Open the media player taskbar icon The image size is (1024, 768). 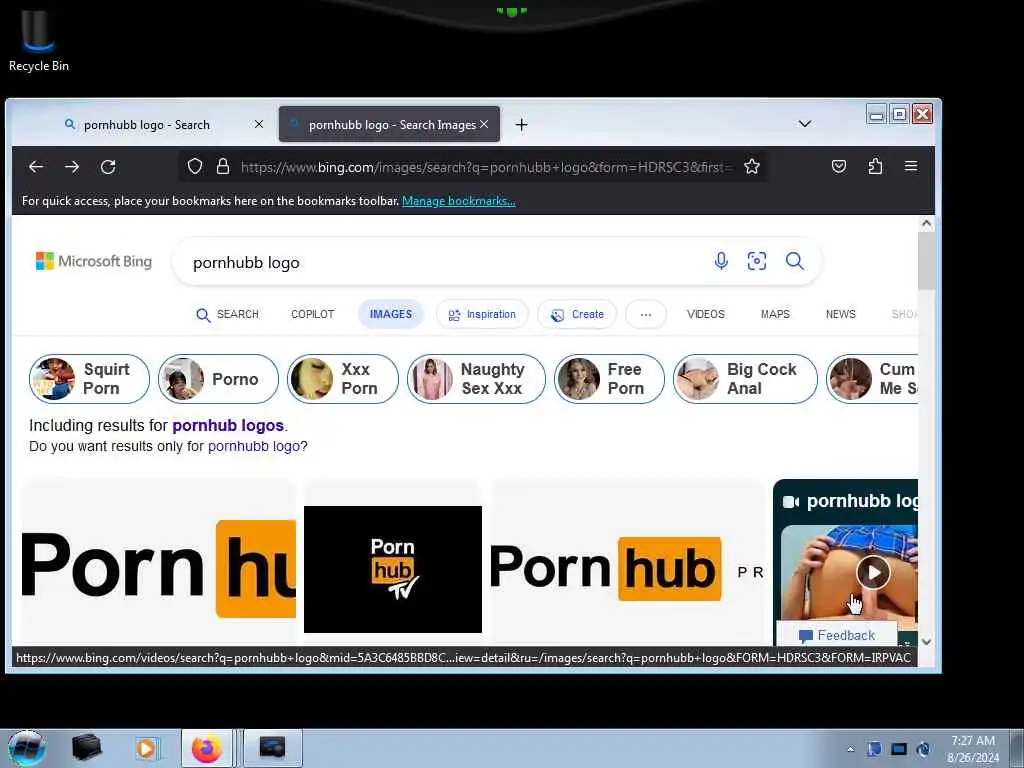146,748
